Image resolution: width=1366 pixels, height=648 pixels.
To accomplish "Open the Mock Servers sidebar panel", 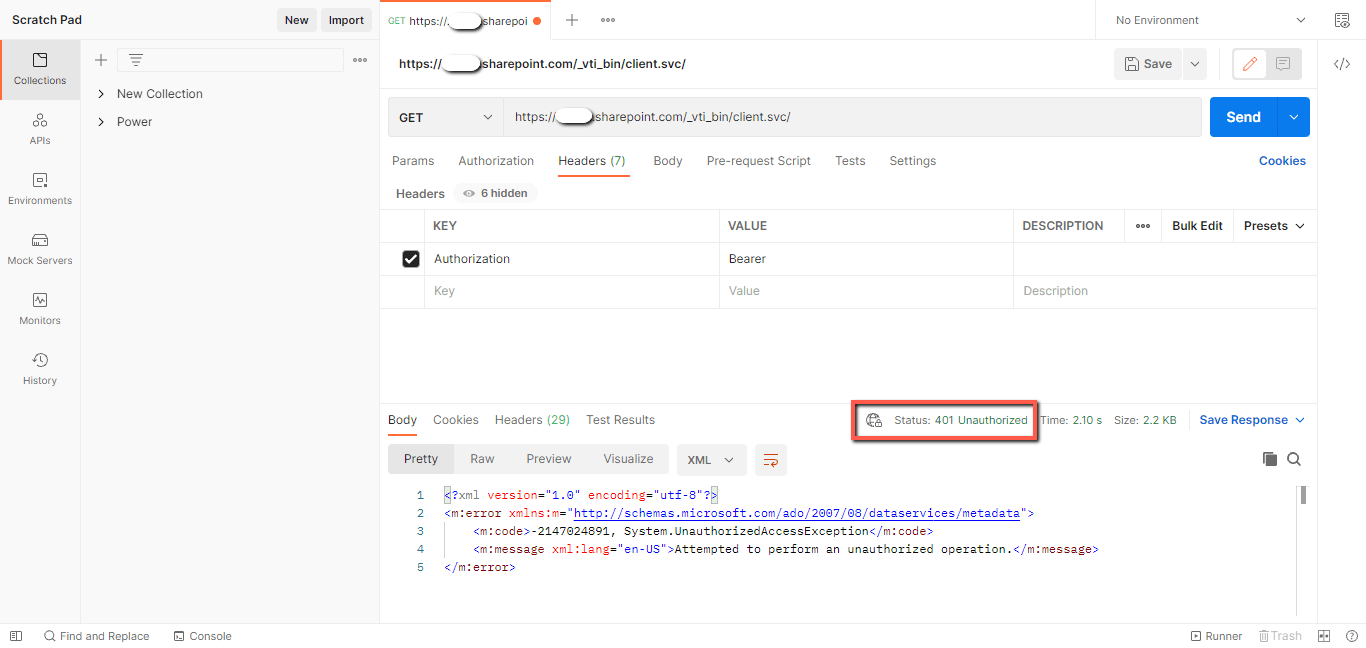I will point(40,249).
